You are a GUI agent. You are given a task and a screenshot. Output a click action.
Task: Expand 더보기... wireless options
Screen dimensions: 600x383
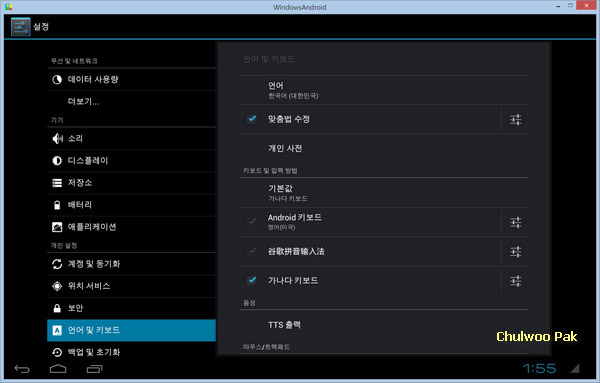(131, 101)
